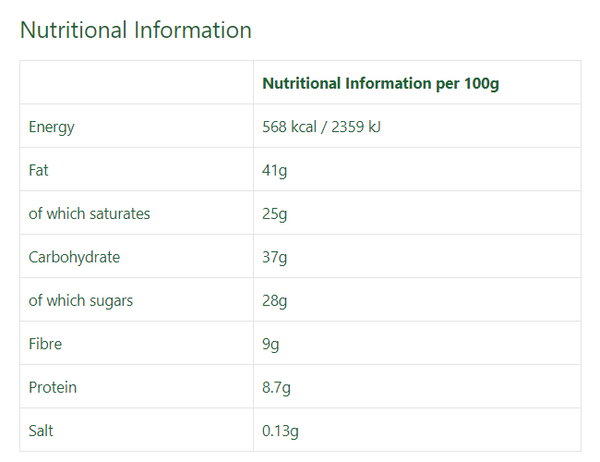Click the of which sugars label

(x=81, y=301)
